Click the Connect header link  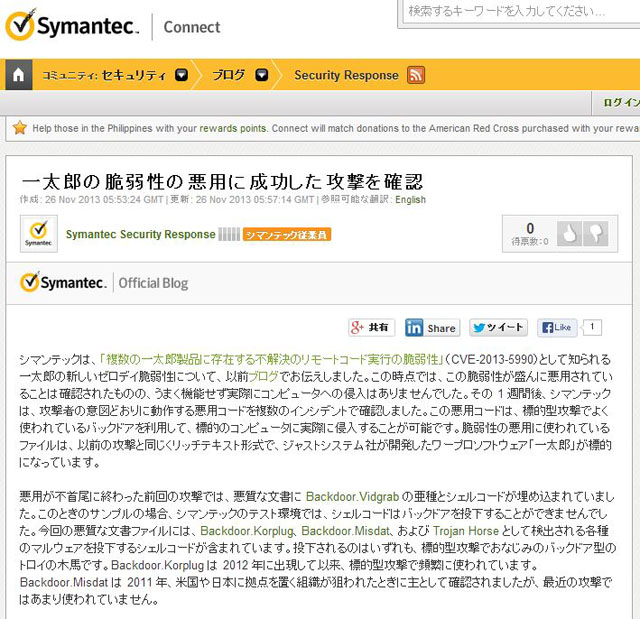[192, 27]
